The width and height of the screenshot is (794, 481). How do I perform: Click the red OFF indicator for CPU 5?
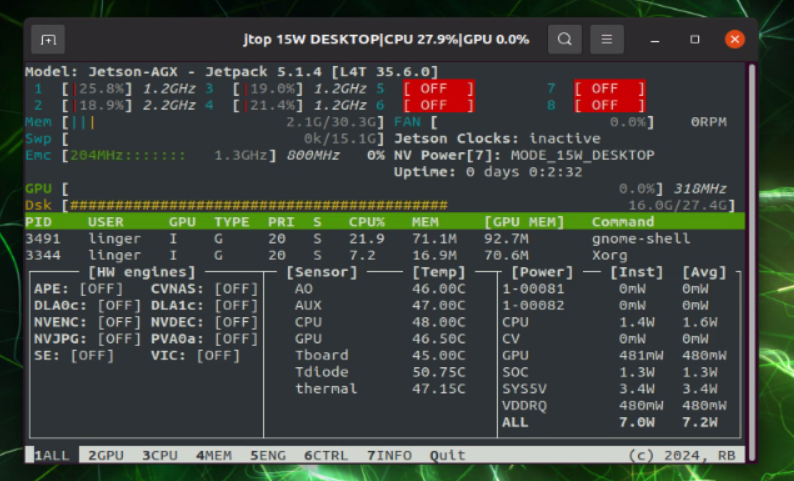(439, 89)
